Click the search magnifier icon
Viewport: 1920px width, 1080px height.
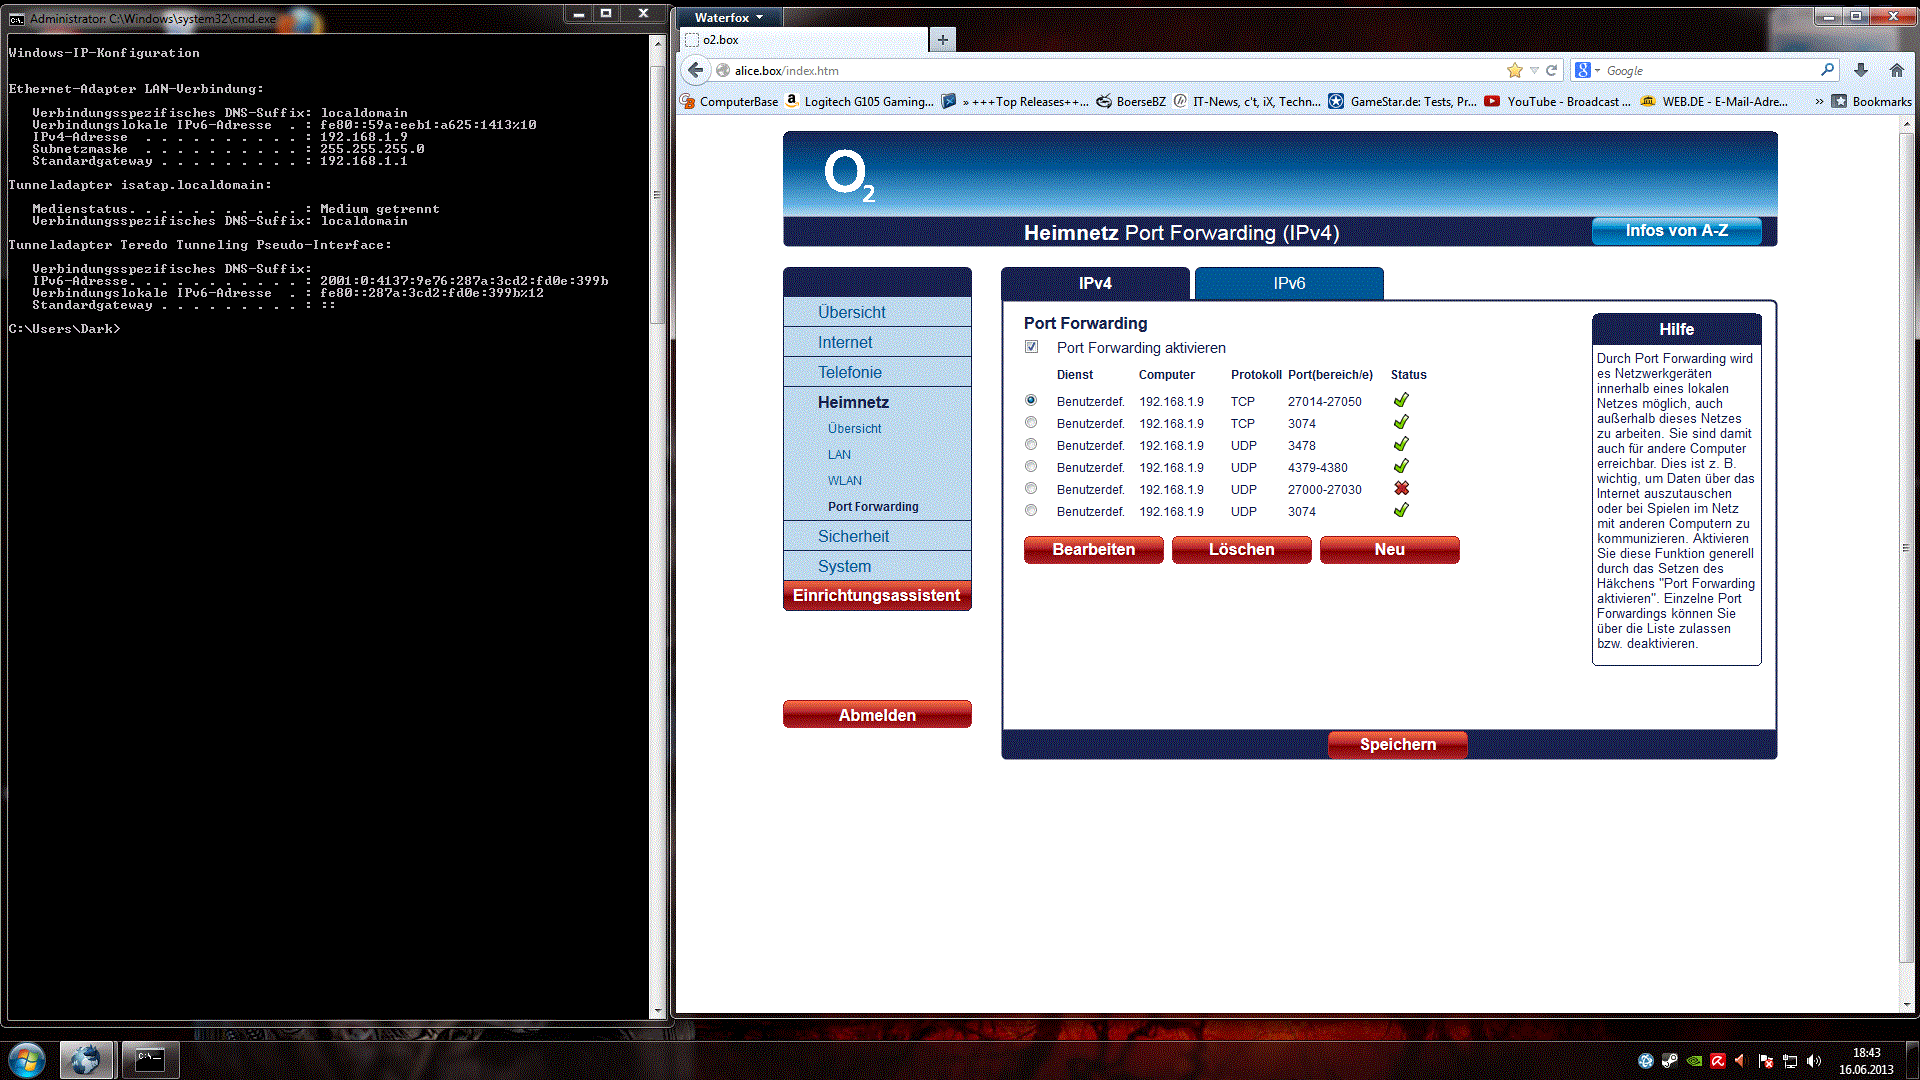1827,70
